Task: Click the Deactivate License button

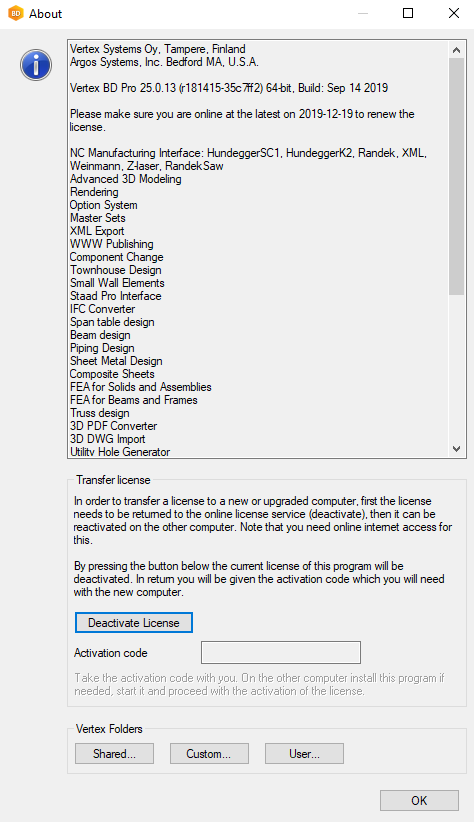Action: click(x=134, y=622)
